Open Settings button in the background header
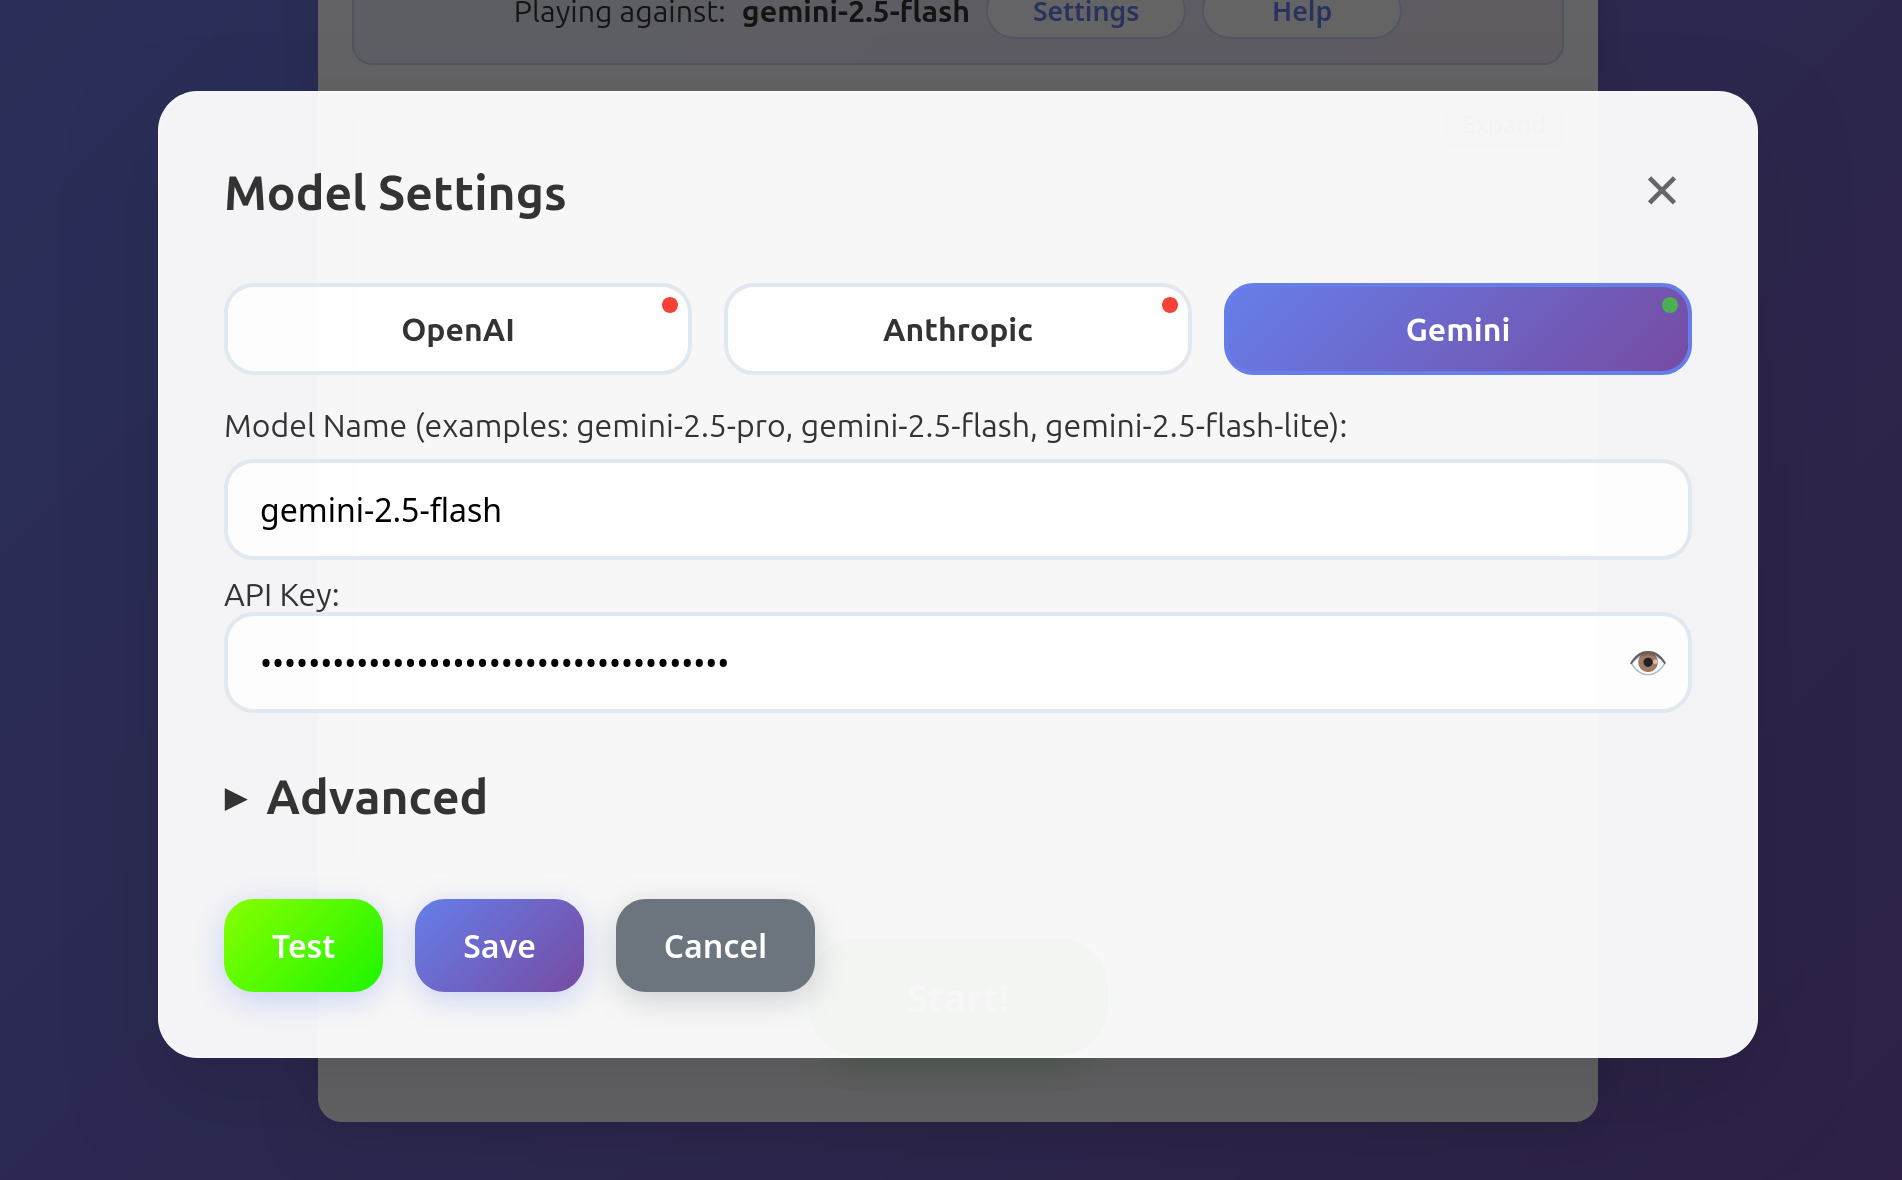 point(1085,14)
